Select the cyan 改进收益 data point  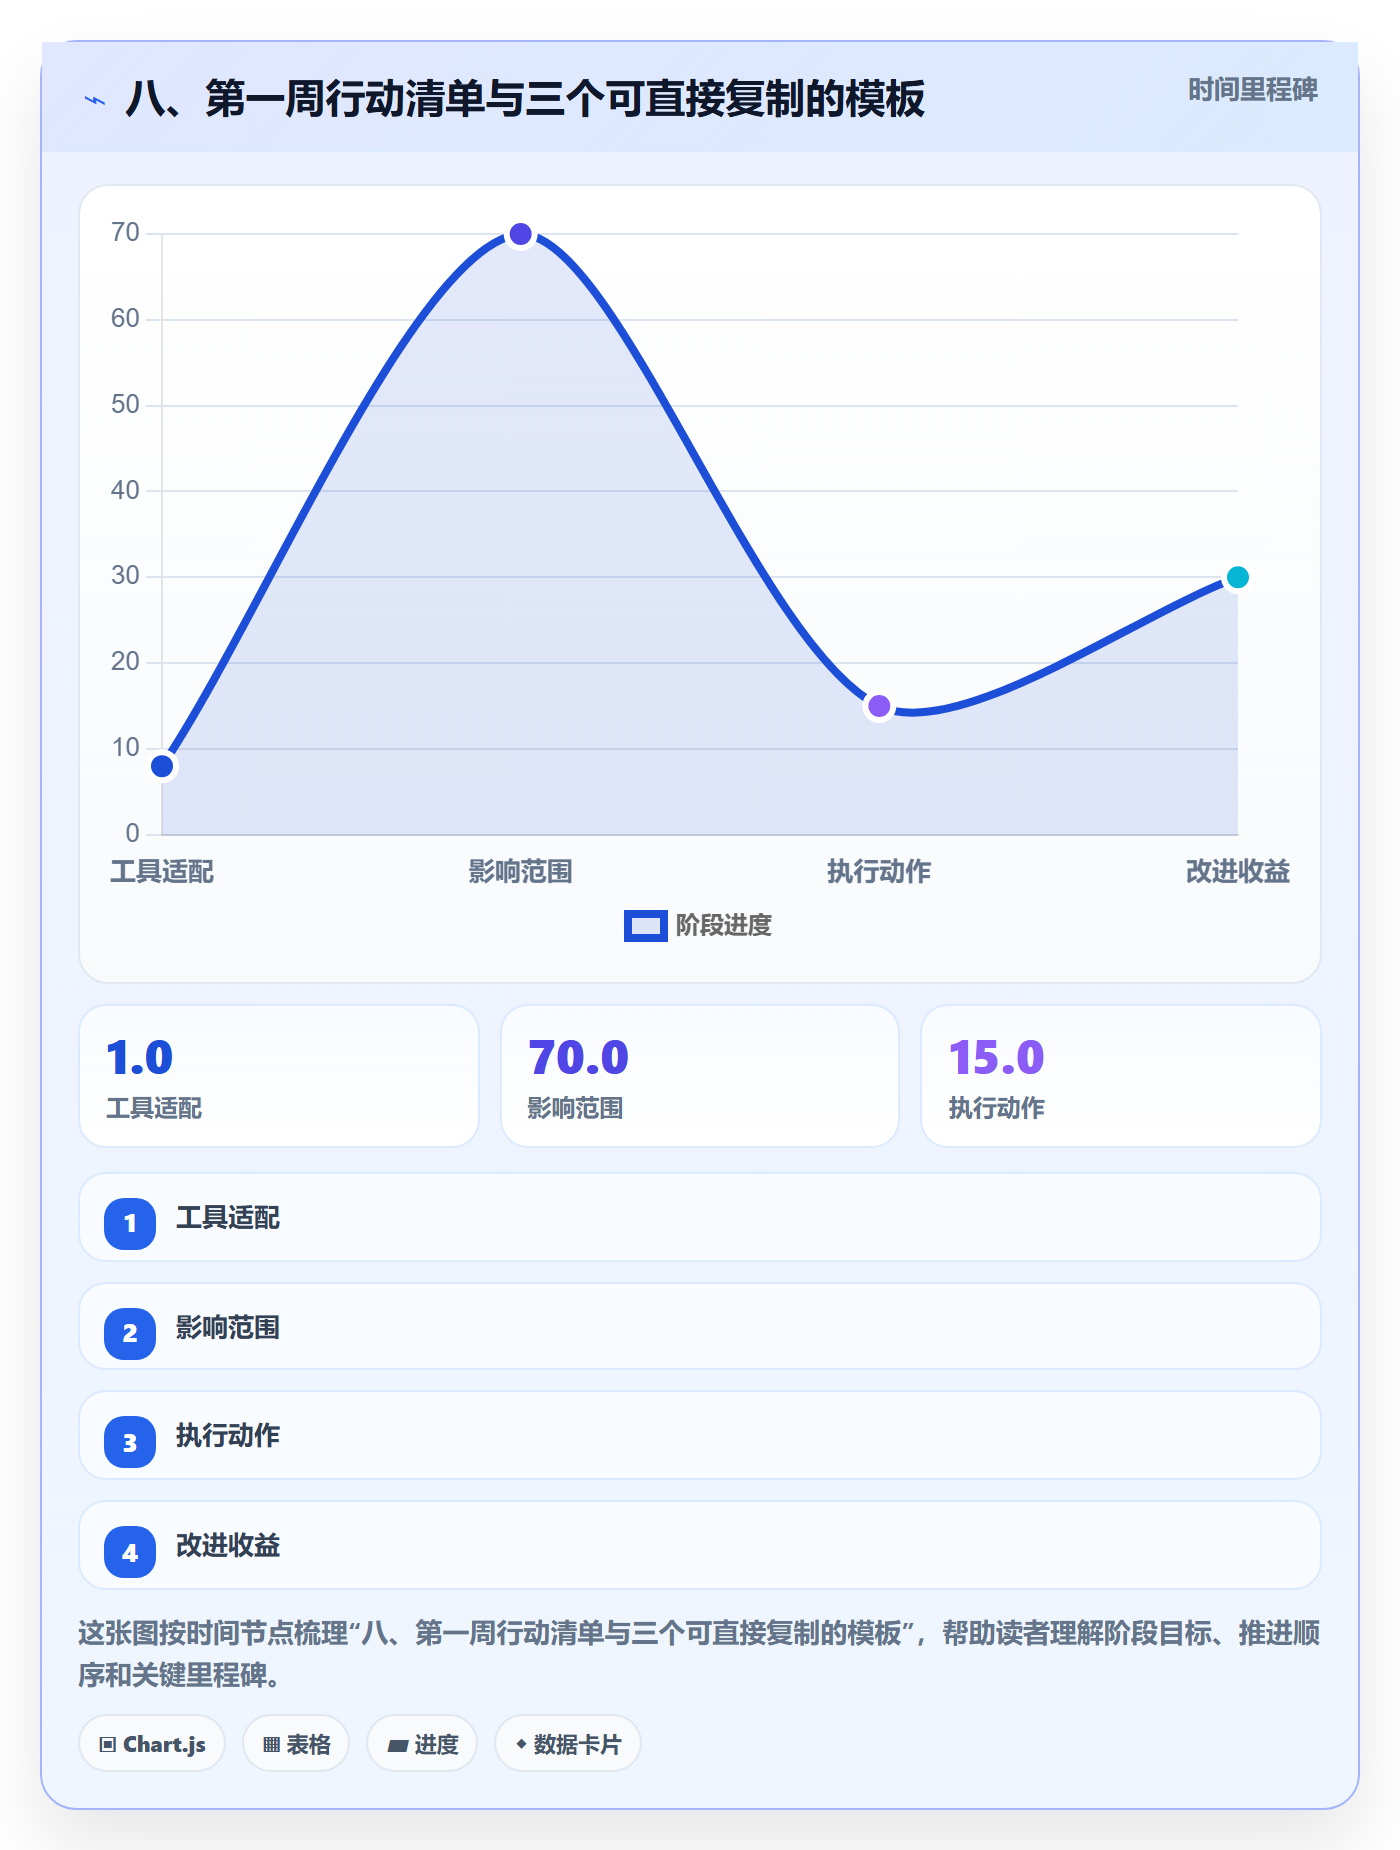[1237, 577]
